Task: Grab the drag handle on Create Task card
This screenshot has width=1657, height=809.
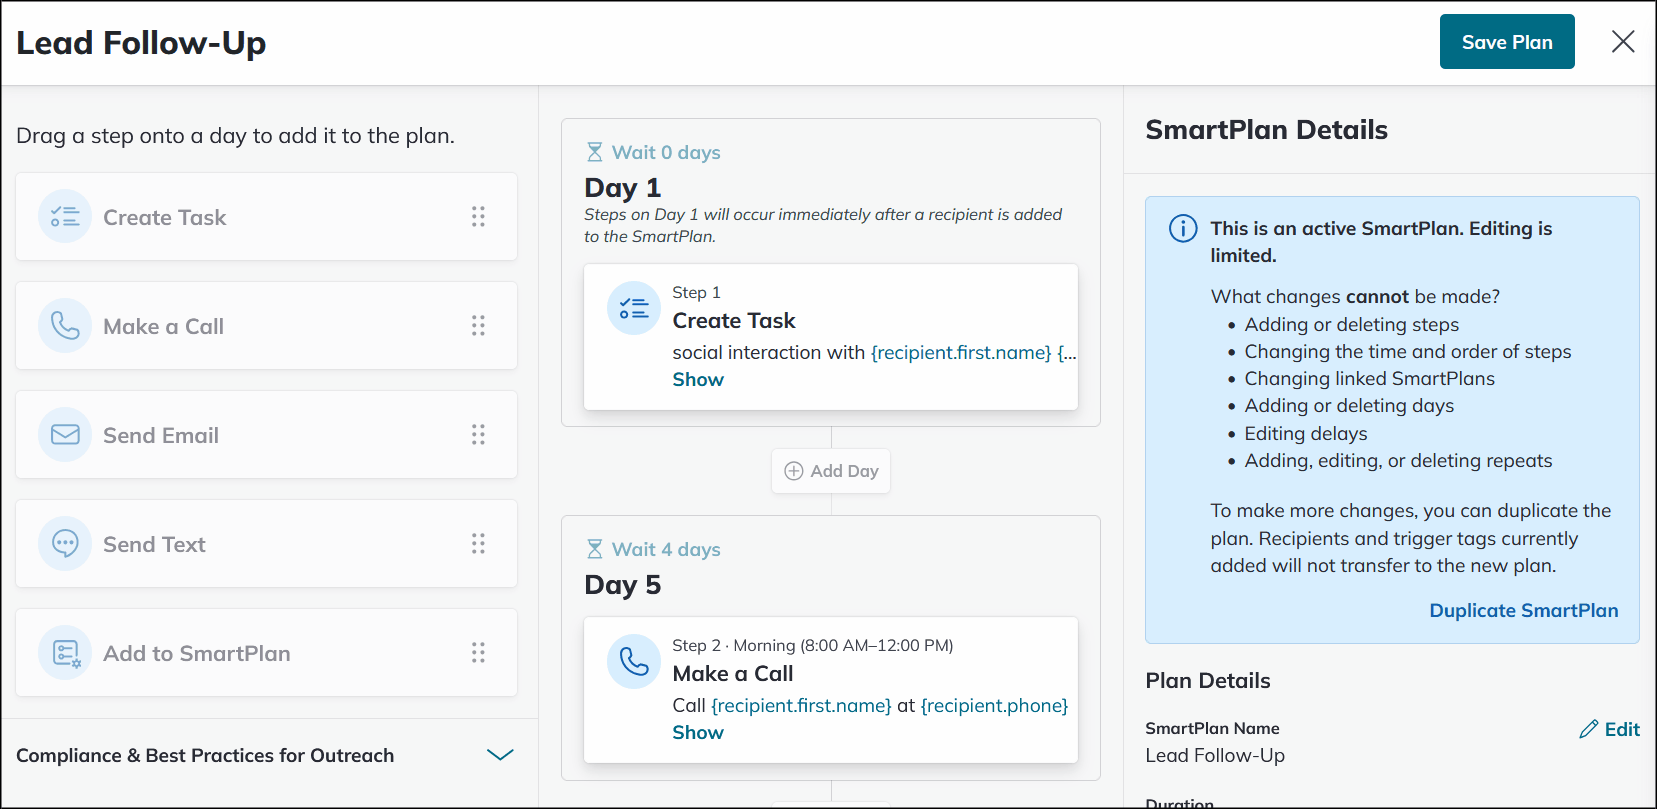Action: pyautogui.click(x=478, y=217)
